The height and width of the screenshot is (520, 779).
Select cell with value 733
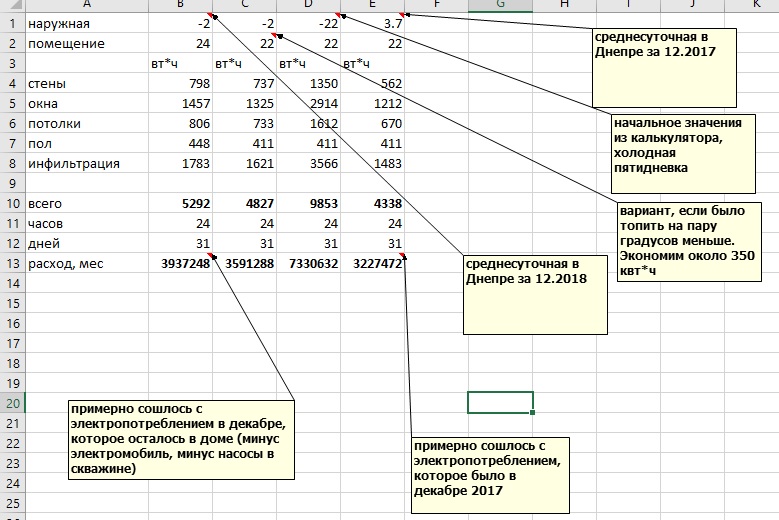tap(244, 123)
